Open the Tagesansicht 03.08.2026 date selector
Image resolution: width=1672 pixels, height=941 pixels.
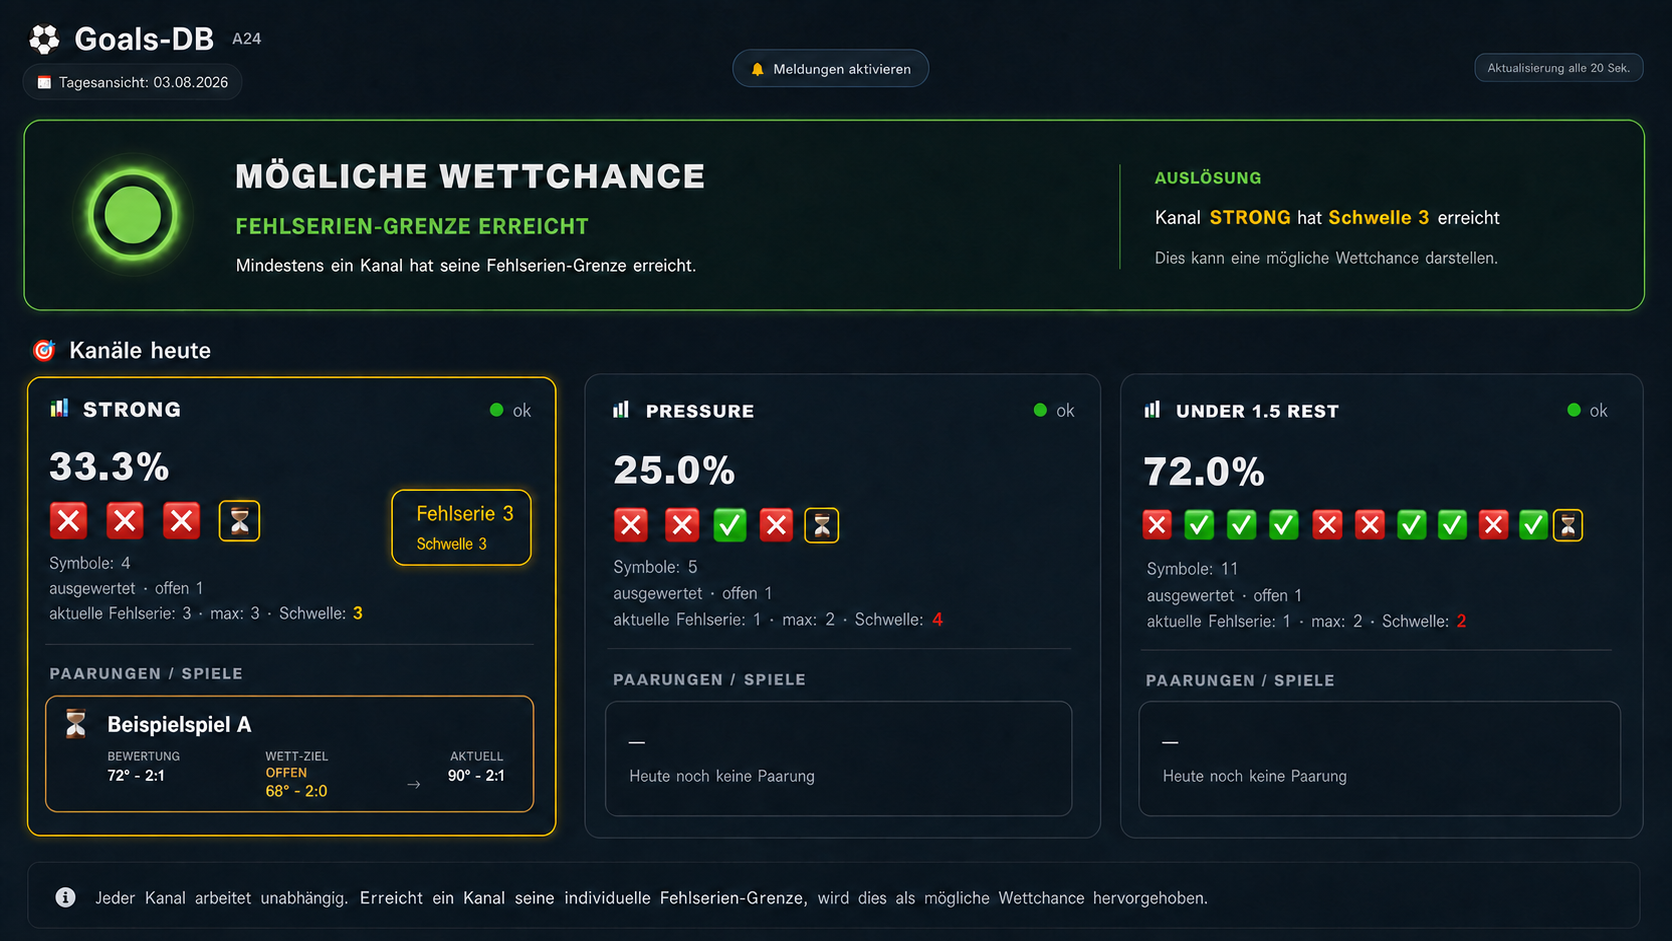pos(133,83)
